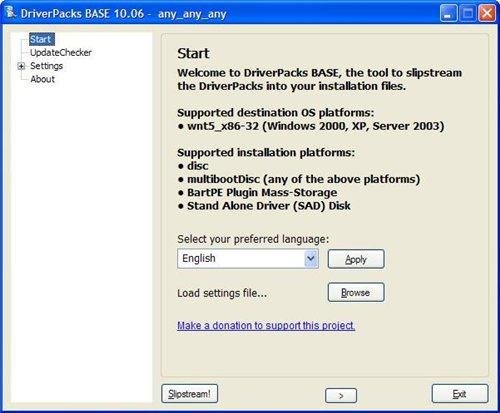Click the 'Start' page heading
Viewport: 500px width, 413px height.
193,53
